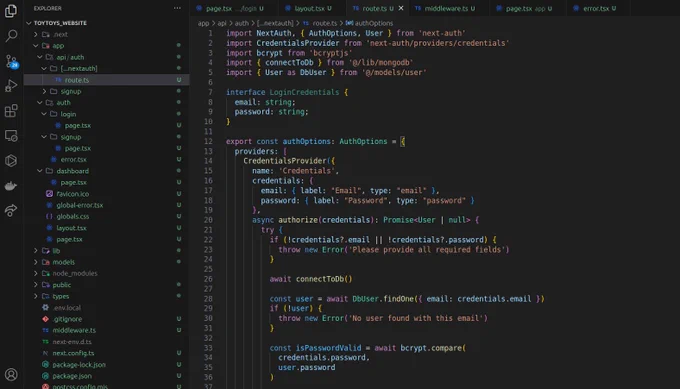
Task: Open page.tsx under login folder
Action: tap(106, 125)
